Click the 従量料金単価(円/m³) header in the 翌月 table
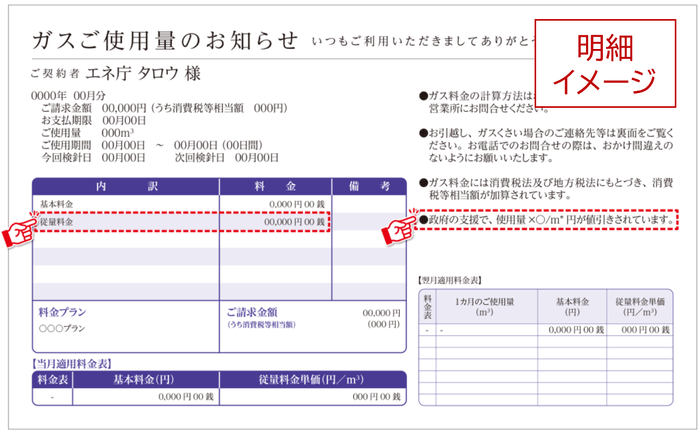This screenshot has height=432, width=700. click(640, 307)
